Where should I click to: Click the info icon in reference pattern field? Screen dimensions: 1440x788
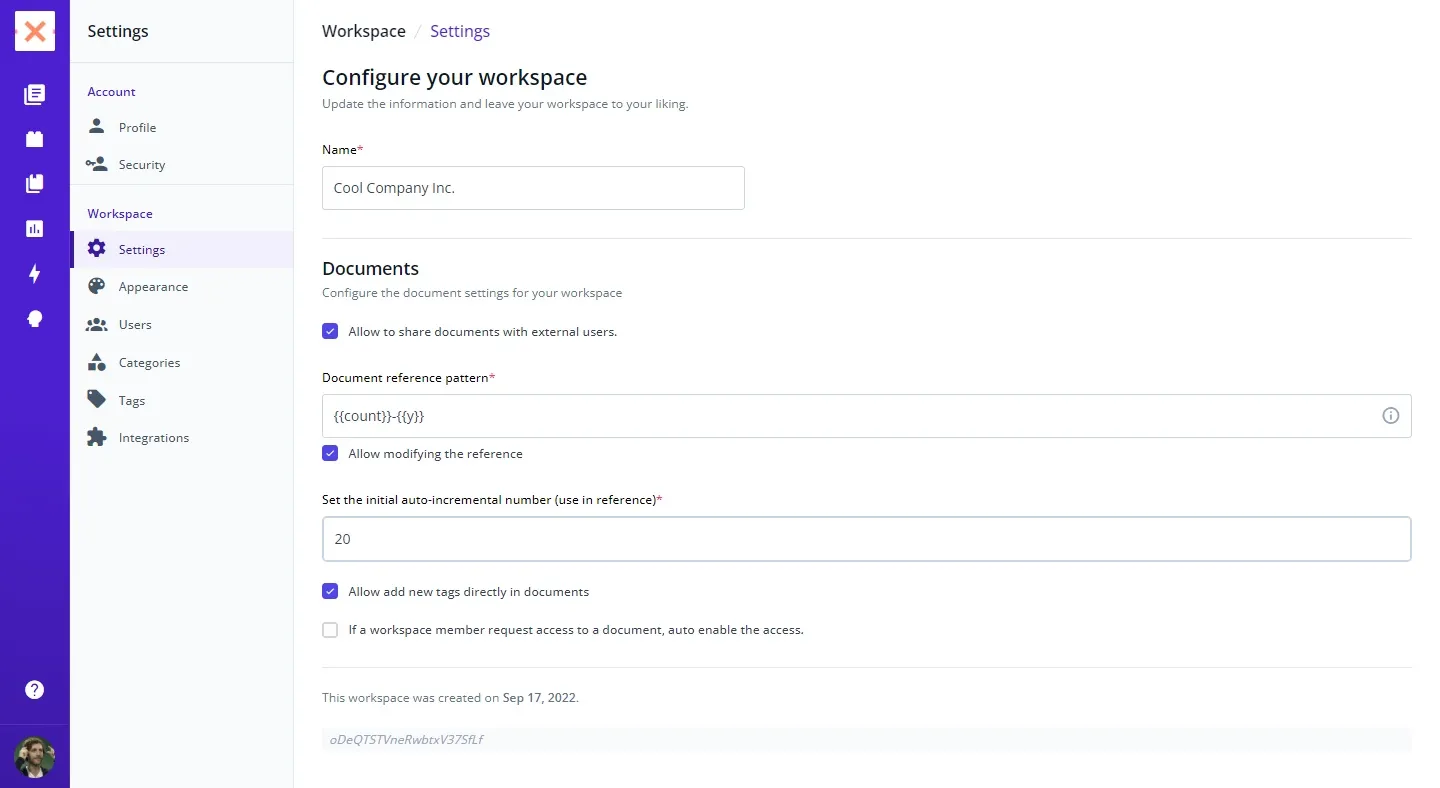point(1390,416)
